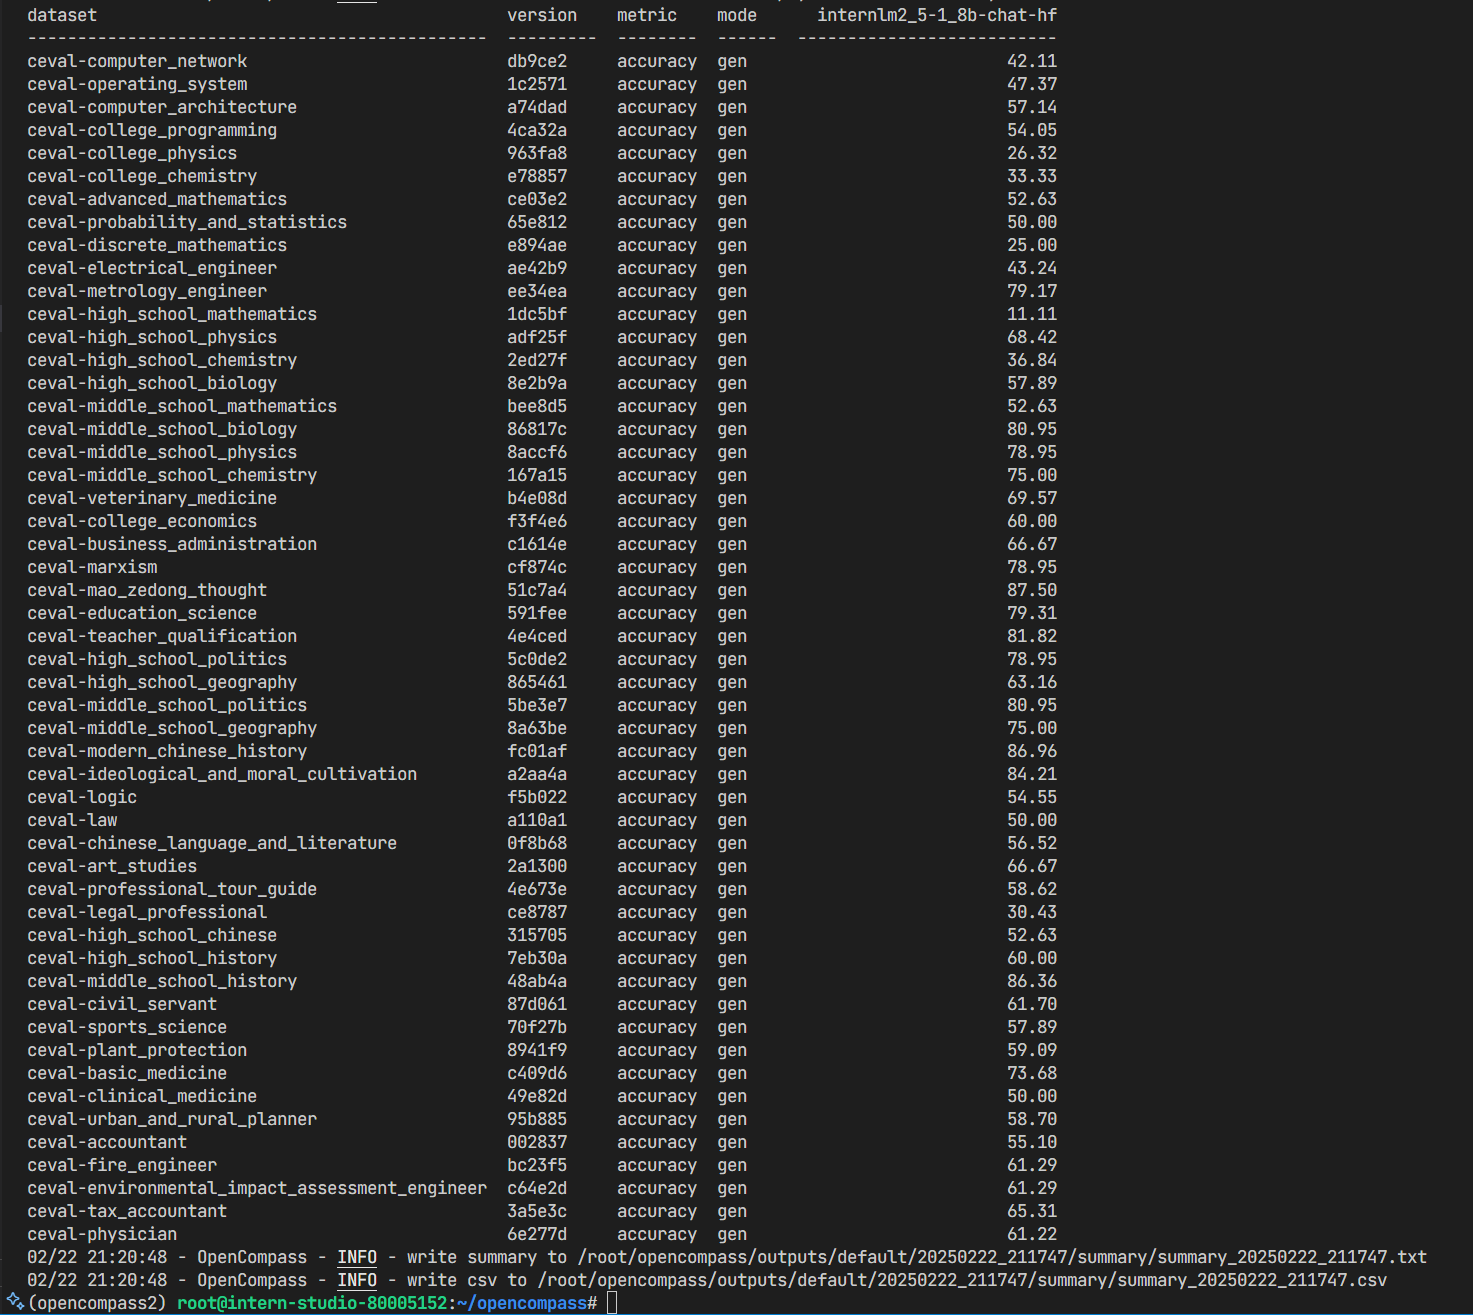
Task: Click 'ceval-plant_protection' dataset name
Action: click(137, 1050)
